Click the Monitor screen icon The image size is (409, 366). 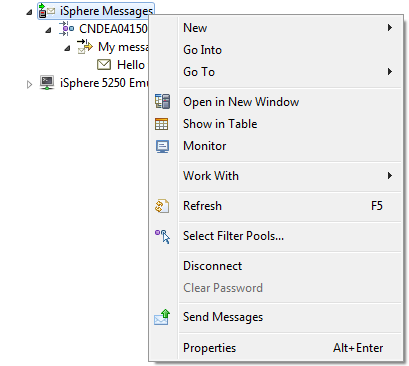coord(162,146)
